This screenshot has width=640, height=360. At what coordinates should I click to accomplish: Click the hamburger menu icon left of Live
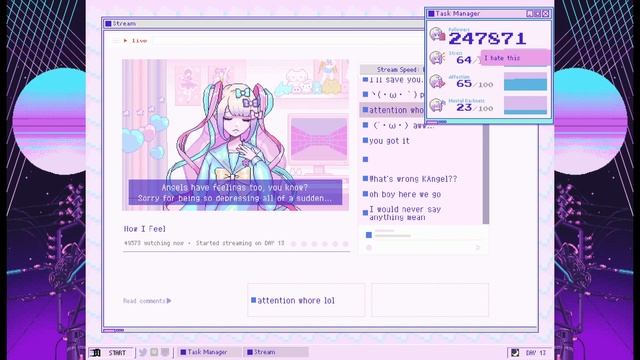pos(116,41)
